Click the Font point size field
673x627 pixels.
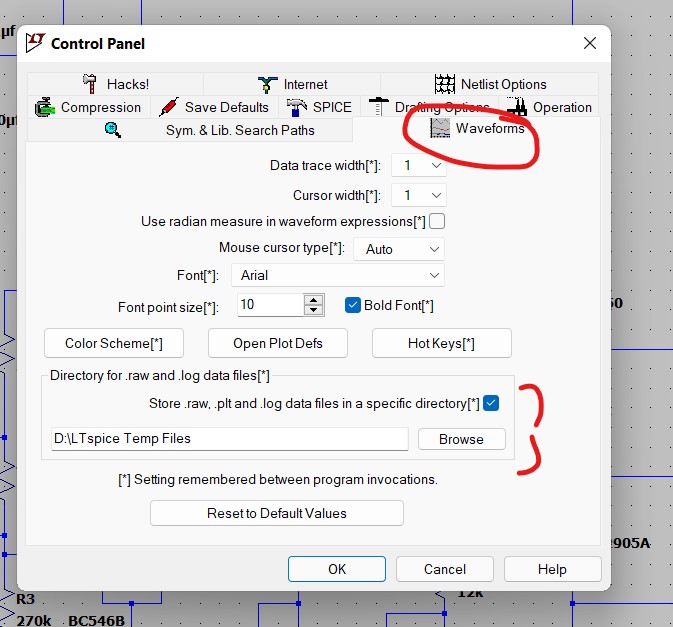[x=270, y=305]
